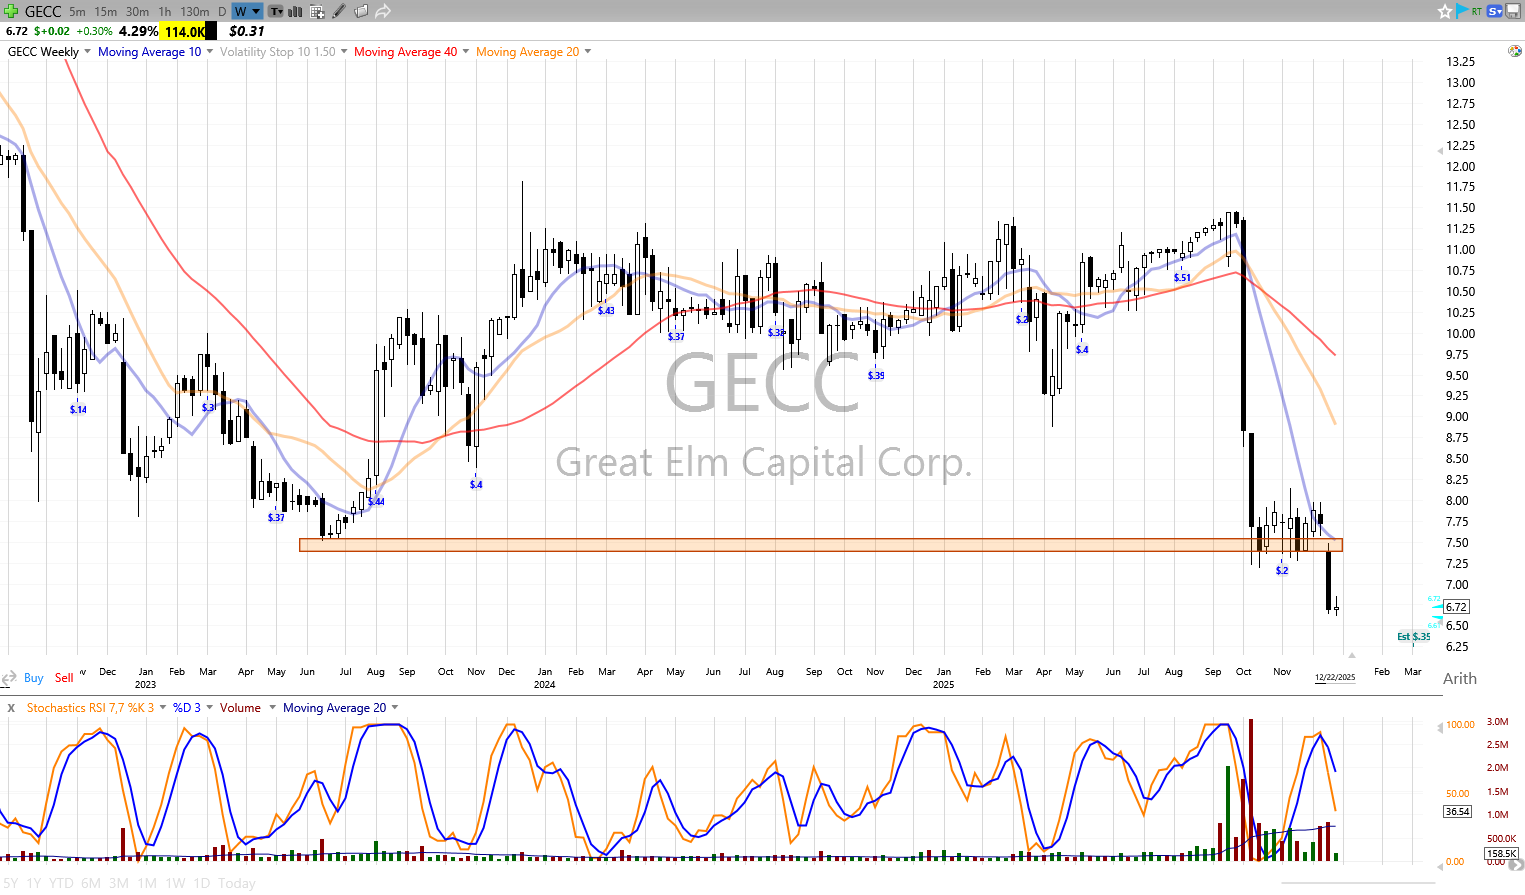Image resolution: width=1525 pixels, height=895 pixels.
Task: Click the green plus add-symbol icon
Action: (11, 11)
